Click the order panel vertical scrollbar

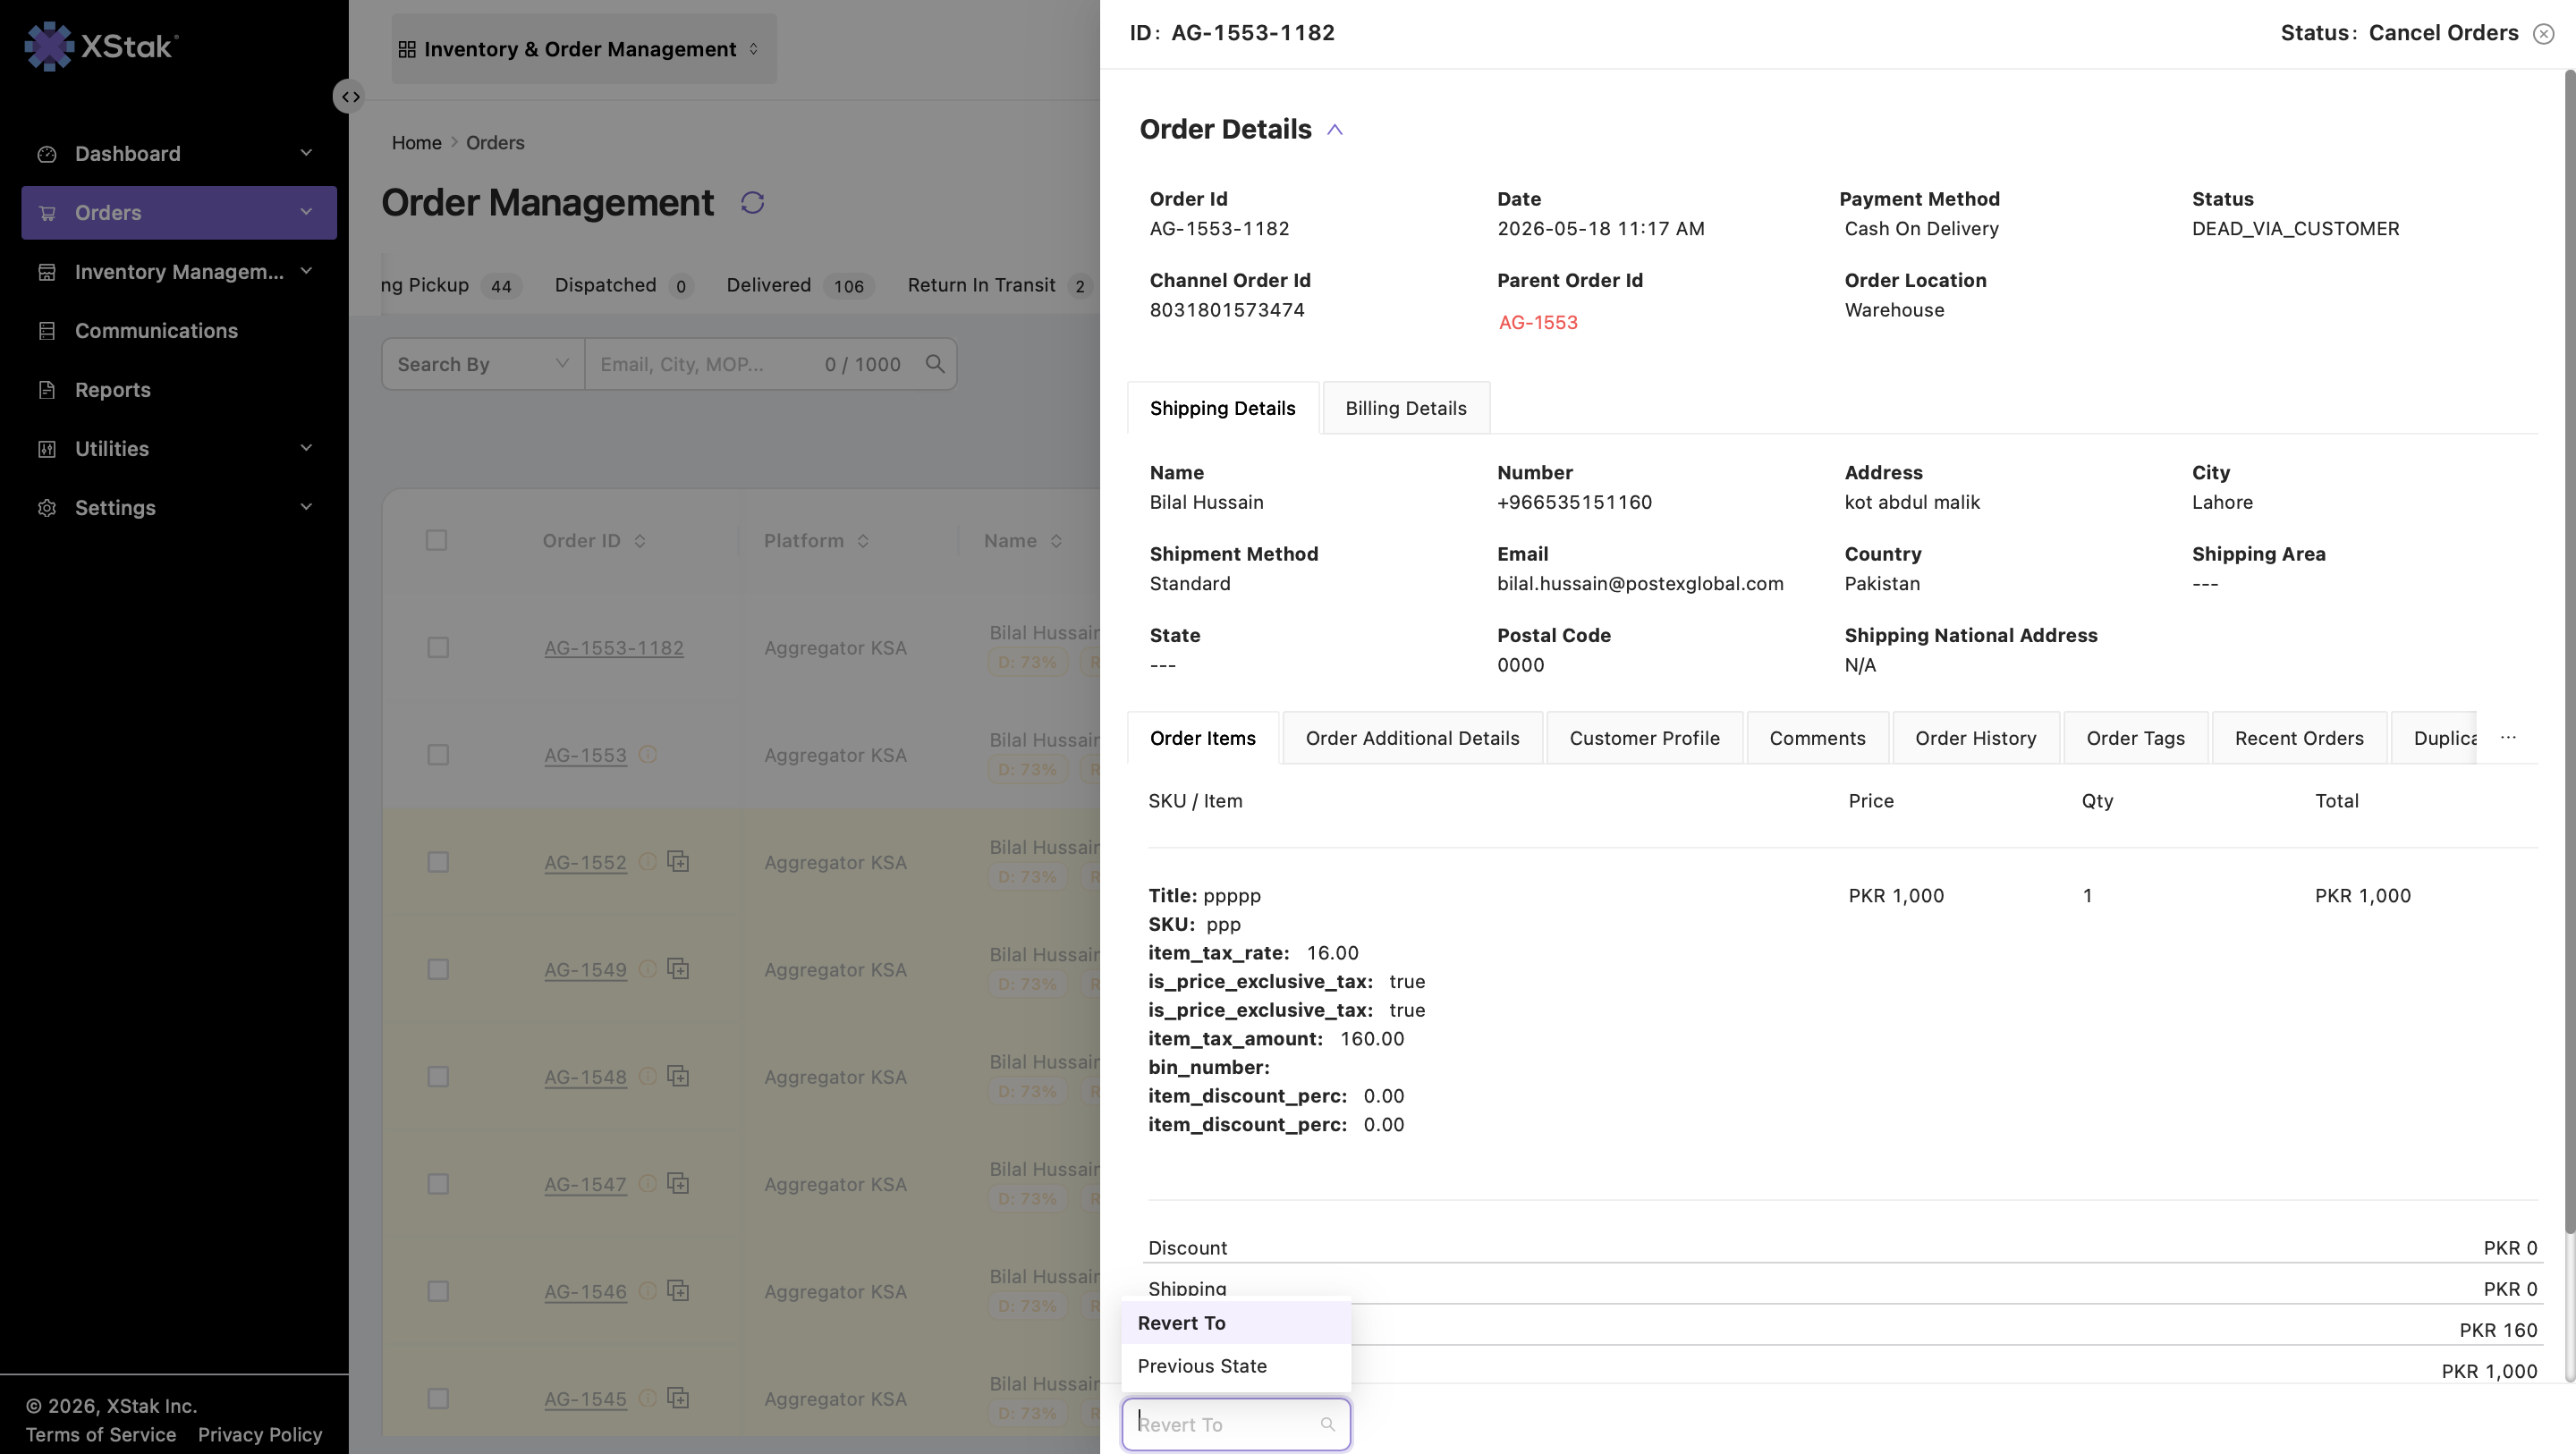tap(2569, 650)
